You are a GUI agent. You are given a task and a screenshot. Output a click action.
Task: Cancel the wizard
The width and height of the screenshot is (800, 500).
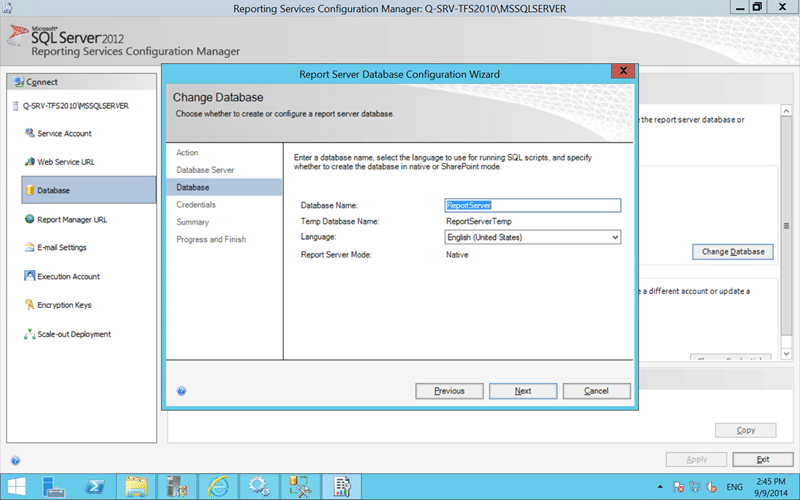pos(596,391)
